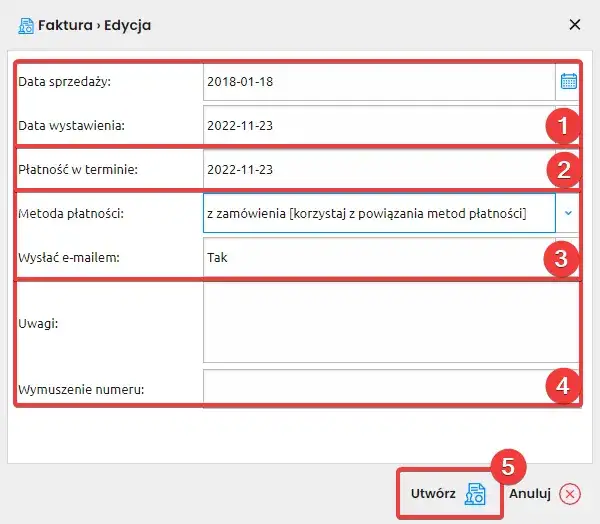This screenshot has height=524, width=600.
Task: Click the invoice icon beside Faktura title
Action: tap(26, 26)
